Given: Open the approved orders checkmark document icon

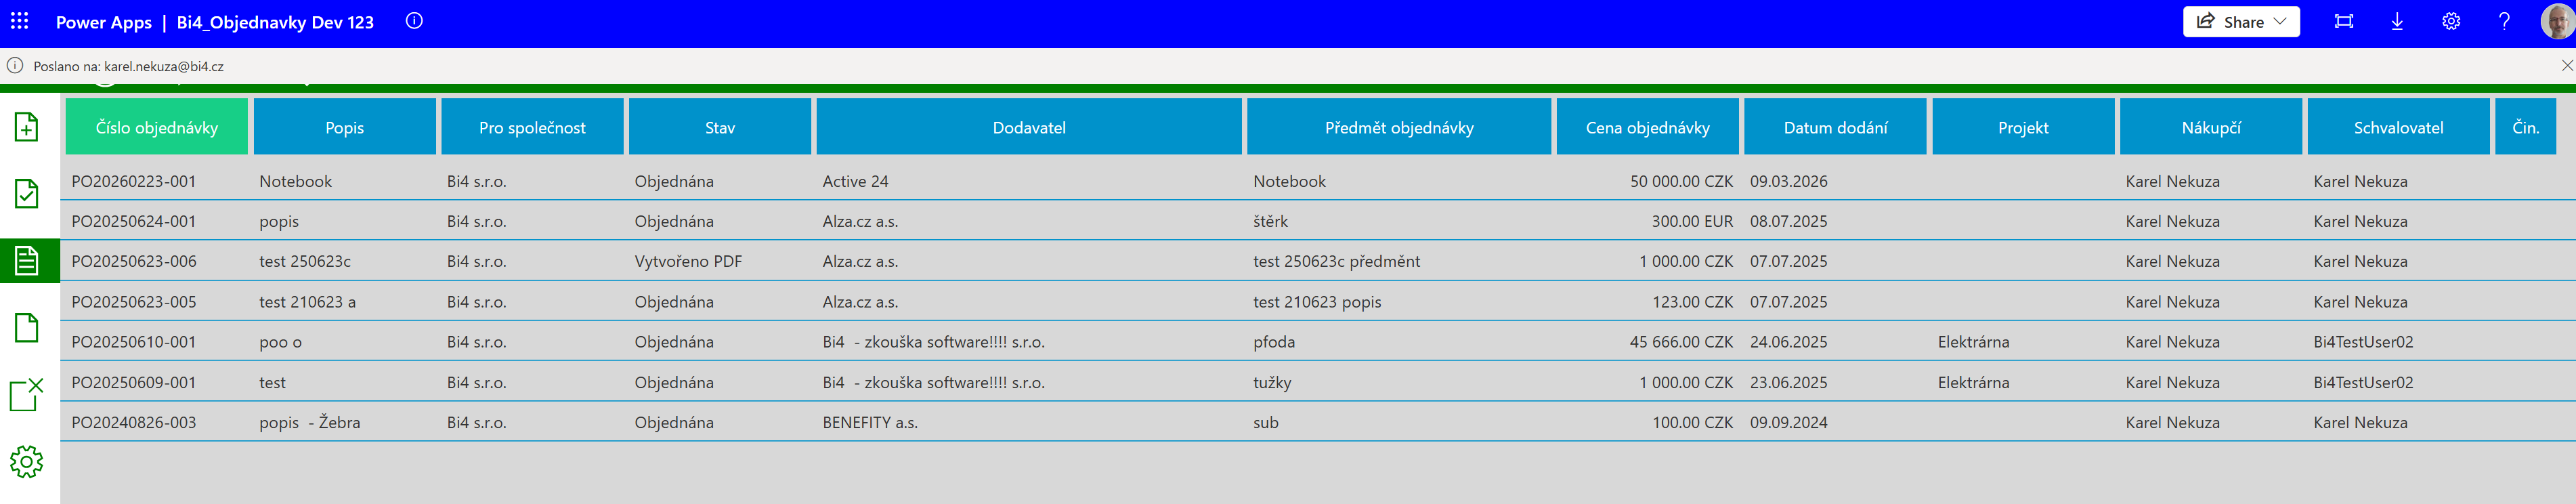Looking at the screenshot, I should pos(27,194).
